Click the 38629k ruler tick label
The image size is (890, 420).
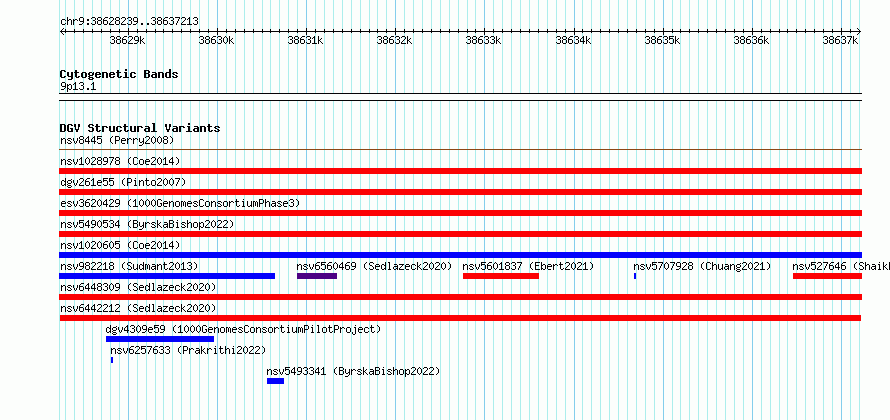pyautogui.click(x=127, y=40)
